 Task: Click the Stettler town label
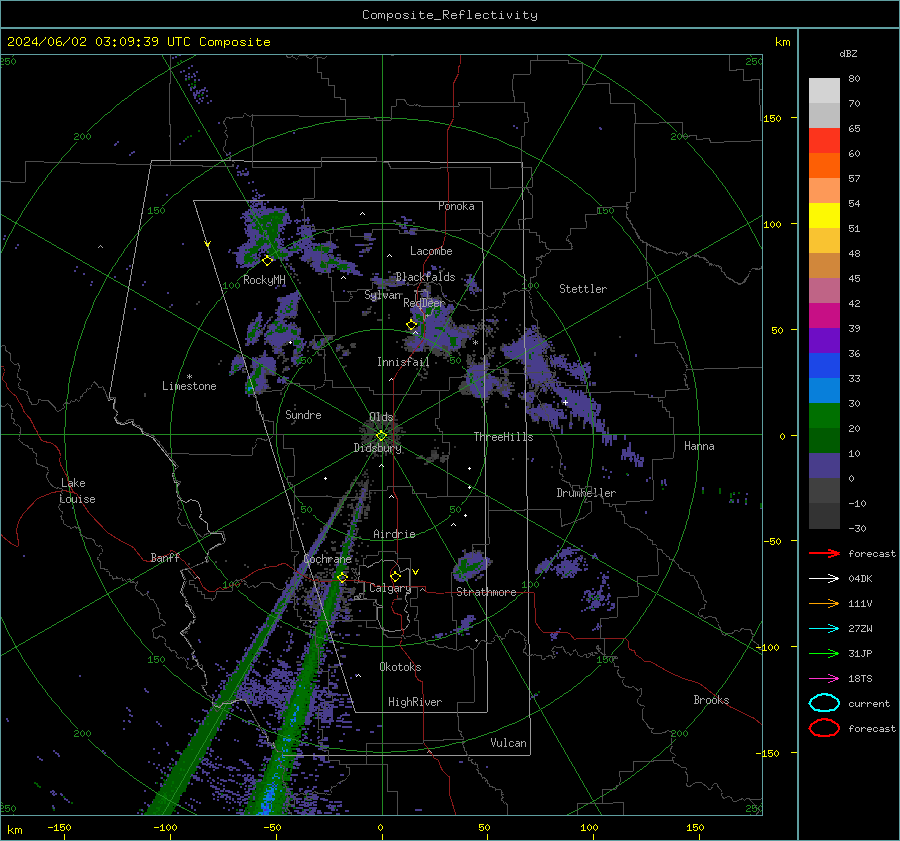point(583,289)
